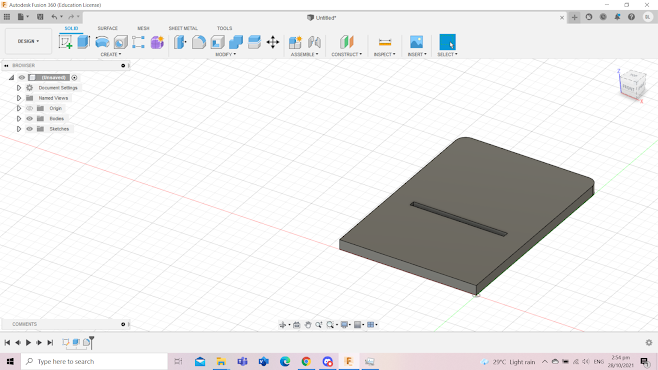The width and height of the screenshot is (658, 370).
Task: Click the Look At icon
Action: [x=296, y=325]
